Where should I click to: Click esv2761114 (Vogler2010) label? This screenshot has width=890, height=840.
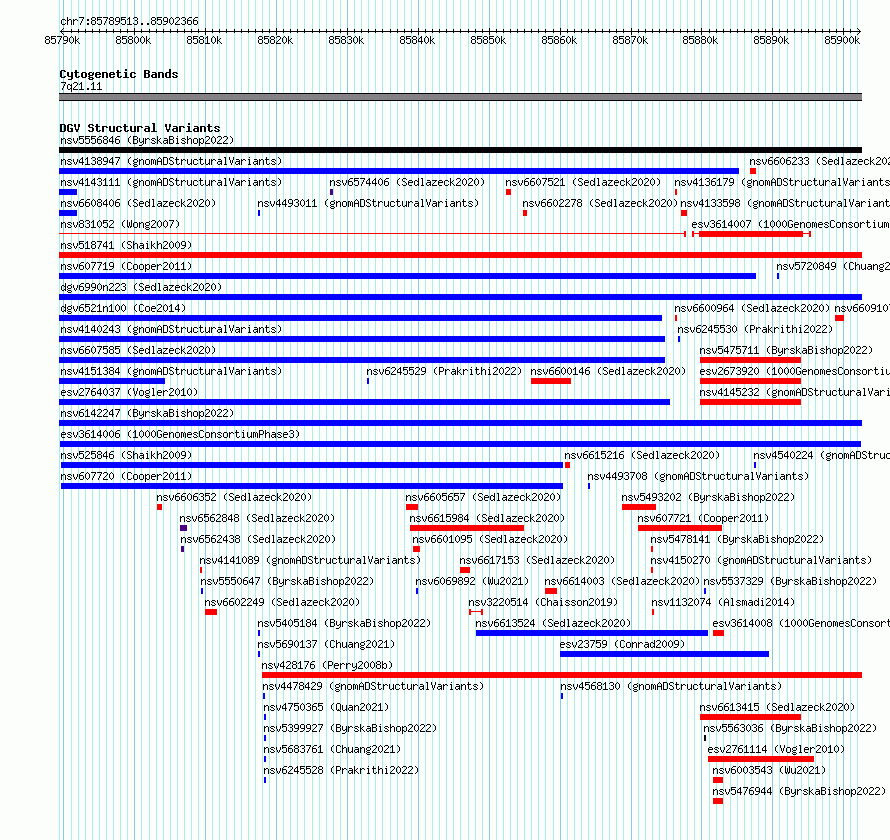tap(776, 749)
